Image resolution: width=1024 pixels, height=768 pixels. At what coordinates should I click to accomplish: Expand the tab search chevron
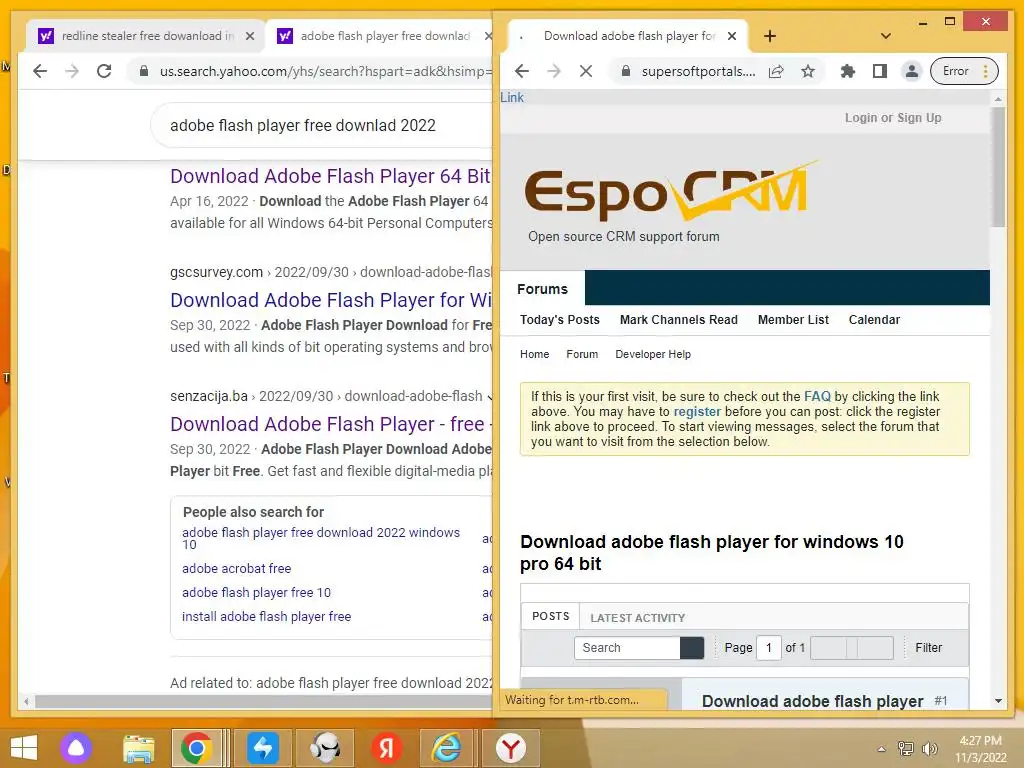(x=886, y=36)
